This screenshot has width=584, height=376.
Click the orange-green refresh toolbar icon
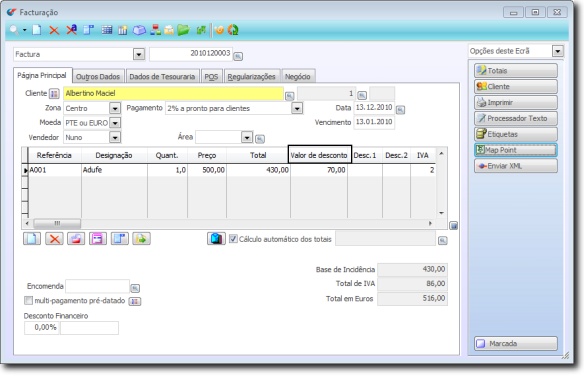(233, 30)
